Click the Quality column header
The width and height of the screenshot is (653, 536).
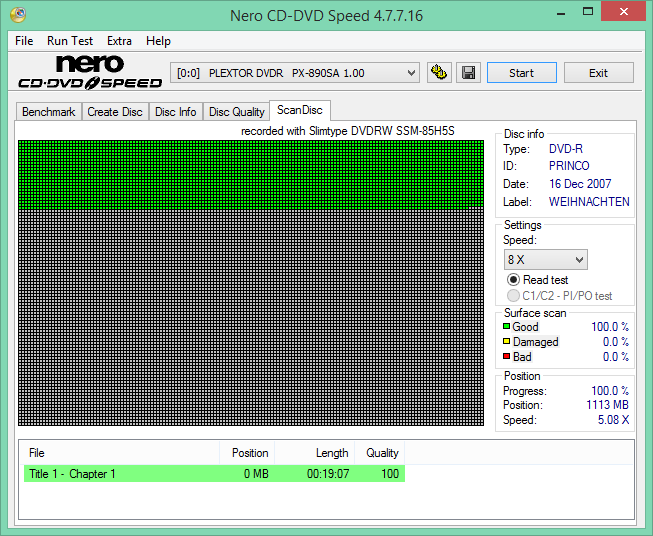click(379, 453)
